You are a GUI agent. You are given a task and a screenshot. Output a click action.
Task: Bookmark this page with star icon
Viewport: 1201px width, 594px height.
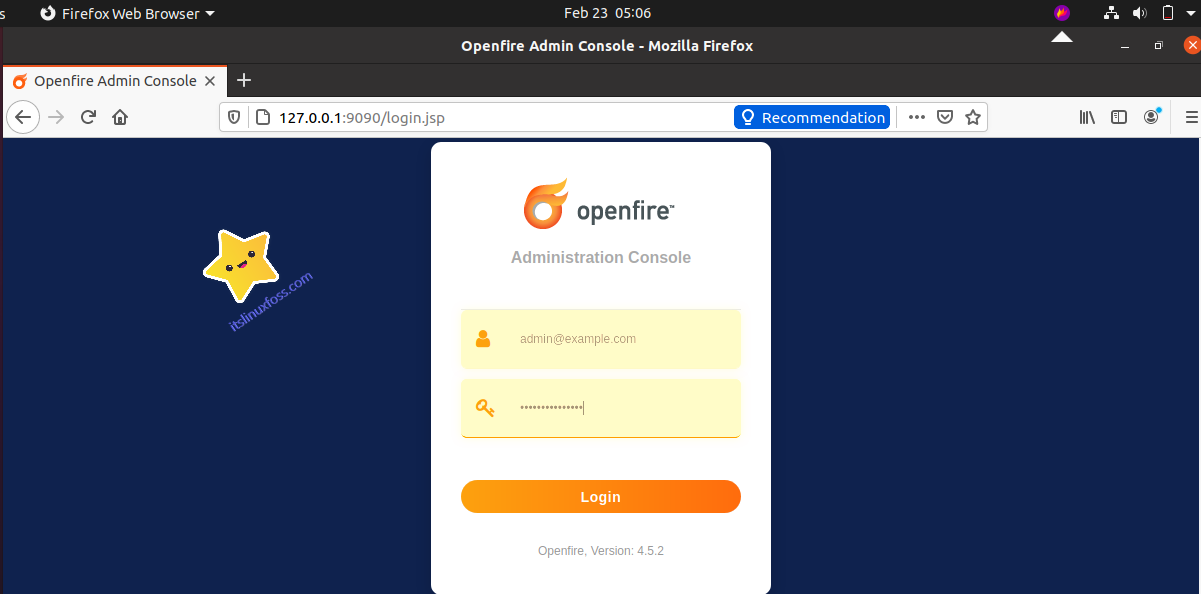tap(972, 117)
